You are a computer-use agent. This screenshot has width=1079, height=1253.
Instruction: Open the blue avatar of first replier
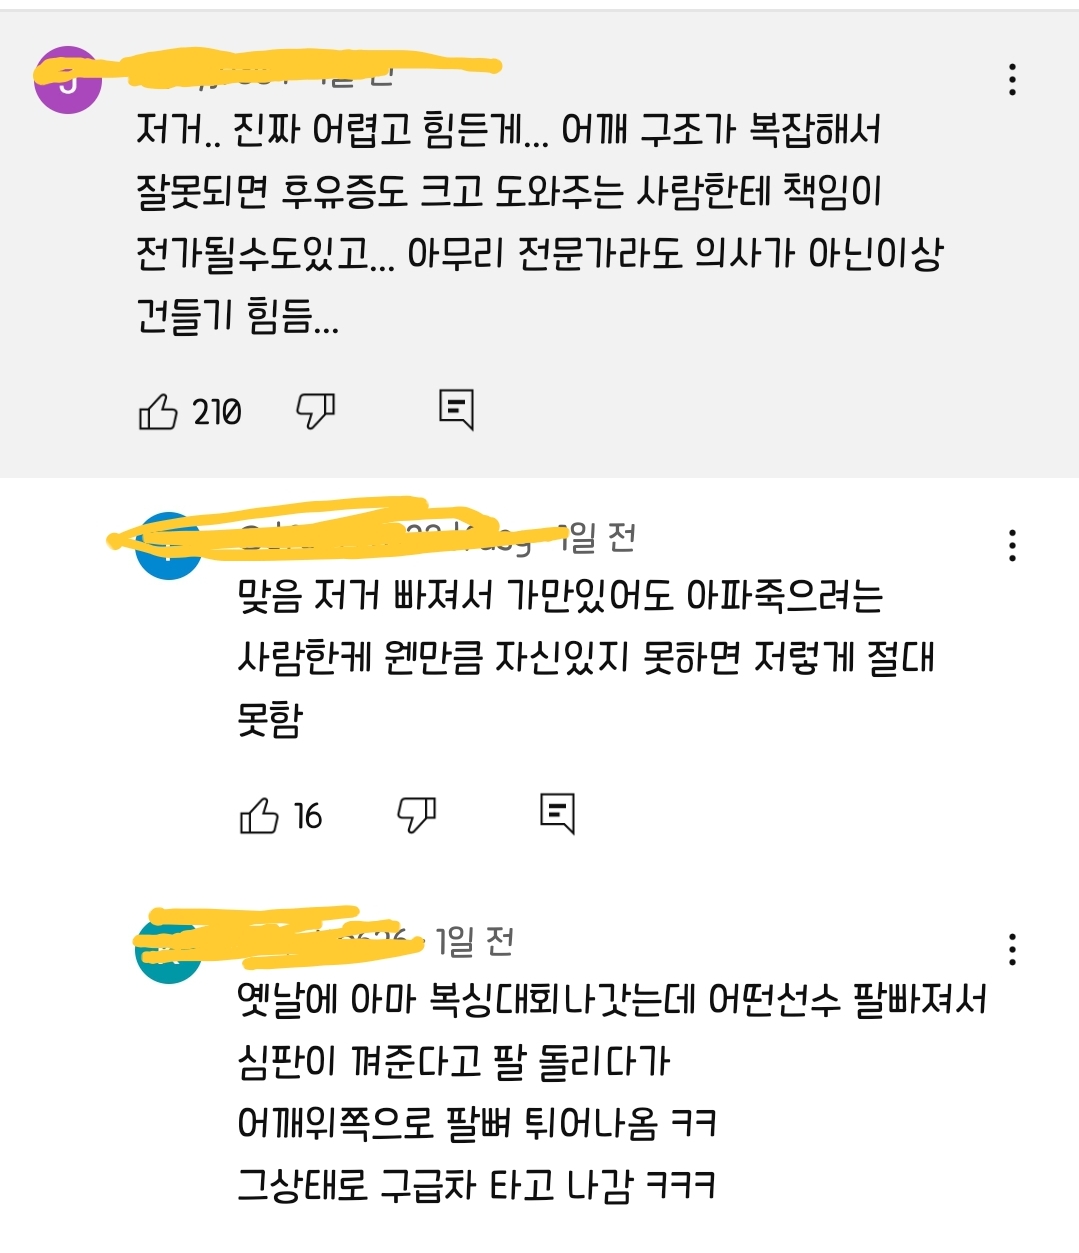[x=168, y=547]
